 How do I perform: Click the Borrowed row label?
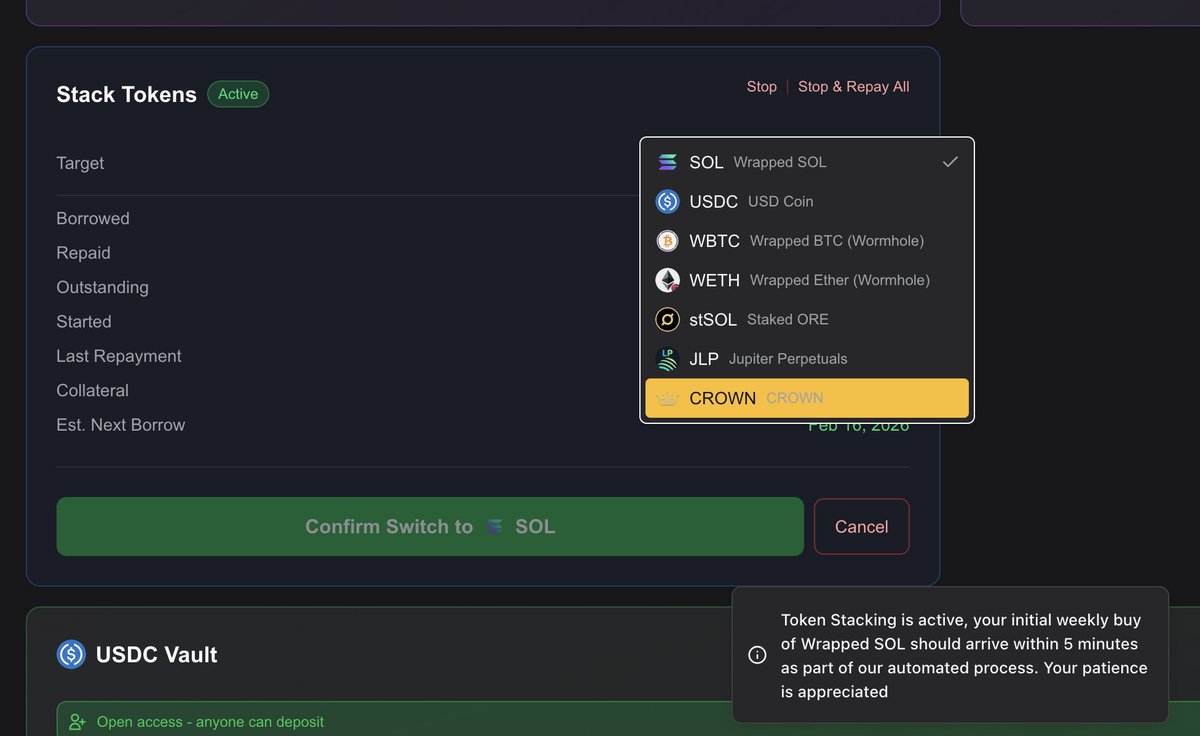93,218
